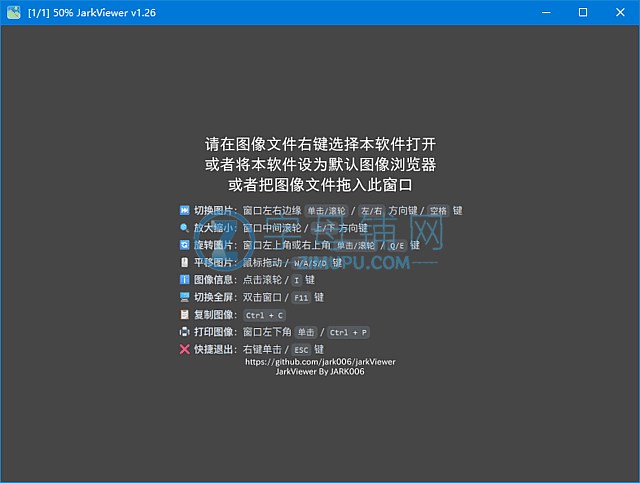The image size is (640, 483).
Task: Click the 'ESC' key badge
Action: (301, 349)
